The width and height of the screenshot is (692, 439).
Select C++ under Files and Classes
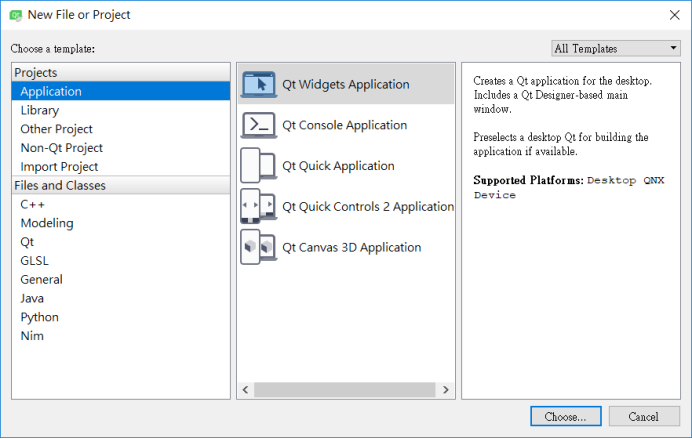[32, 204]
